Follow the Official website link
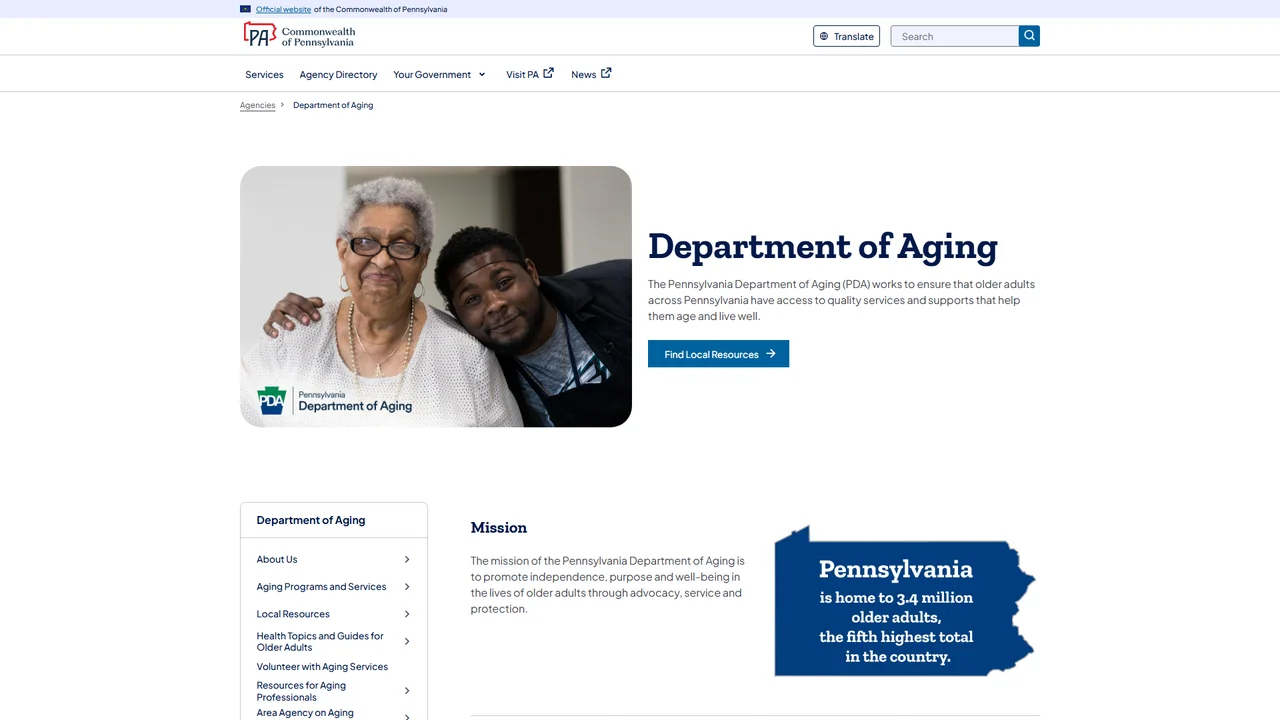 [283, 9]
